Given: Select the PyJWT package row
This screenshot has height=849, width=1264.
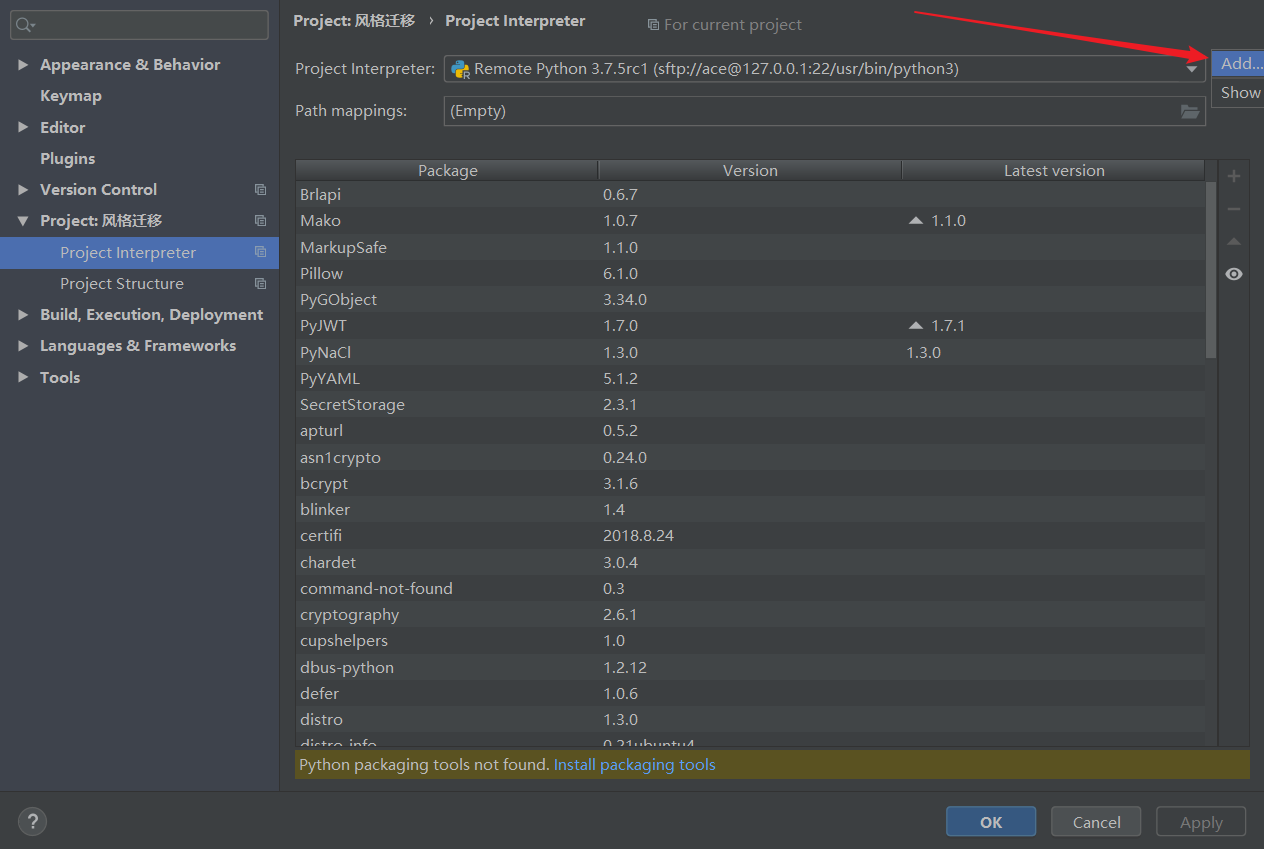Looking at the screenshot, I should click(750, 326).
